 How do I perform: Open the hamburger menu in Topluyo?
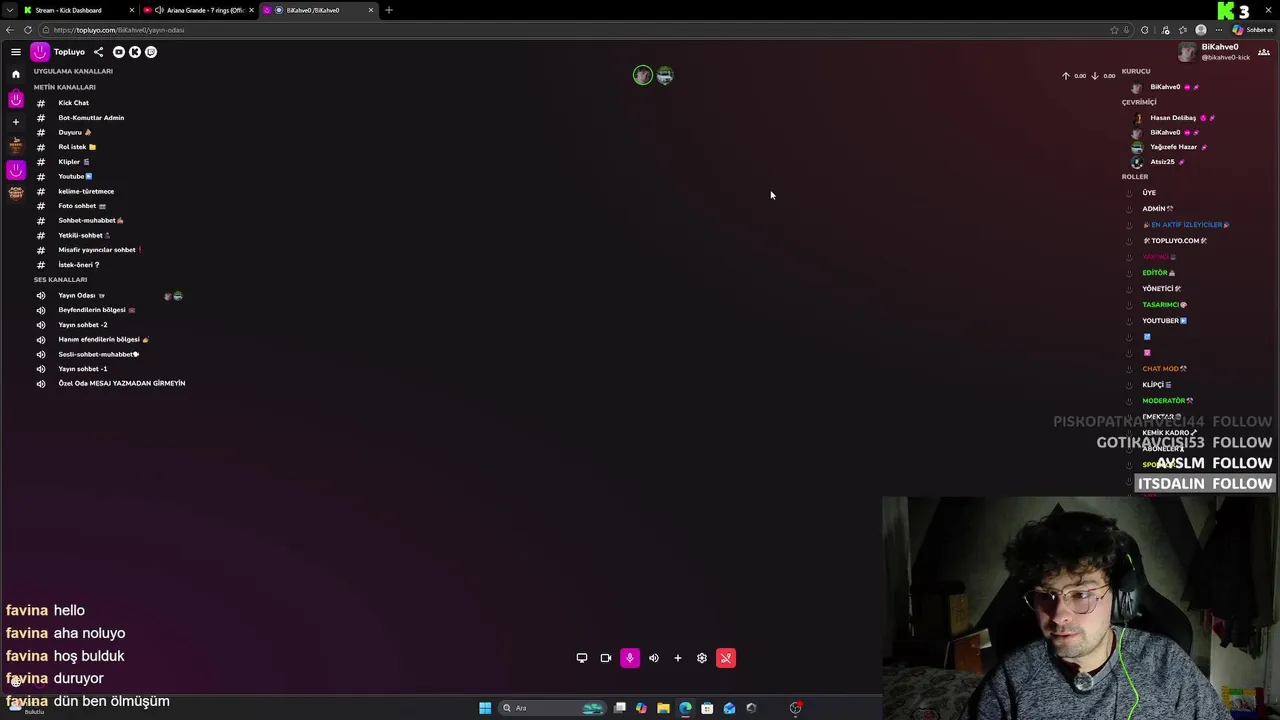16,52
